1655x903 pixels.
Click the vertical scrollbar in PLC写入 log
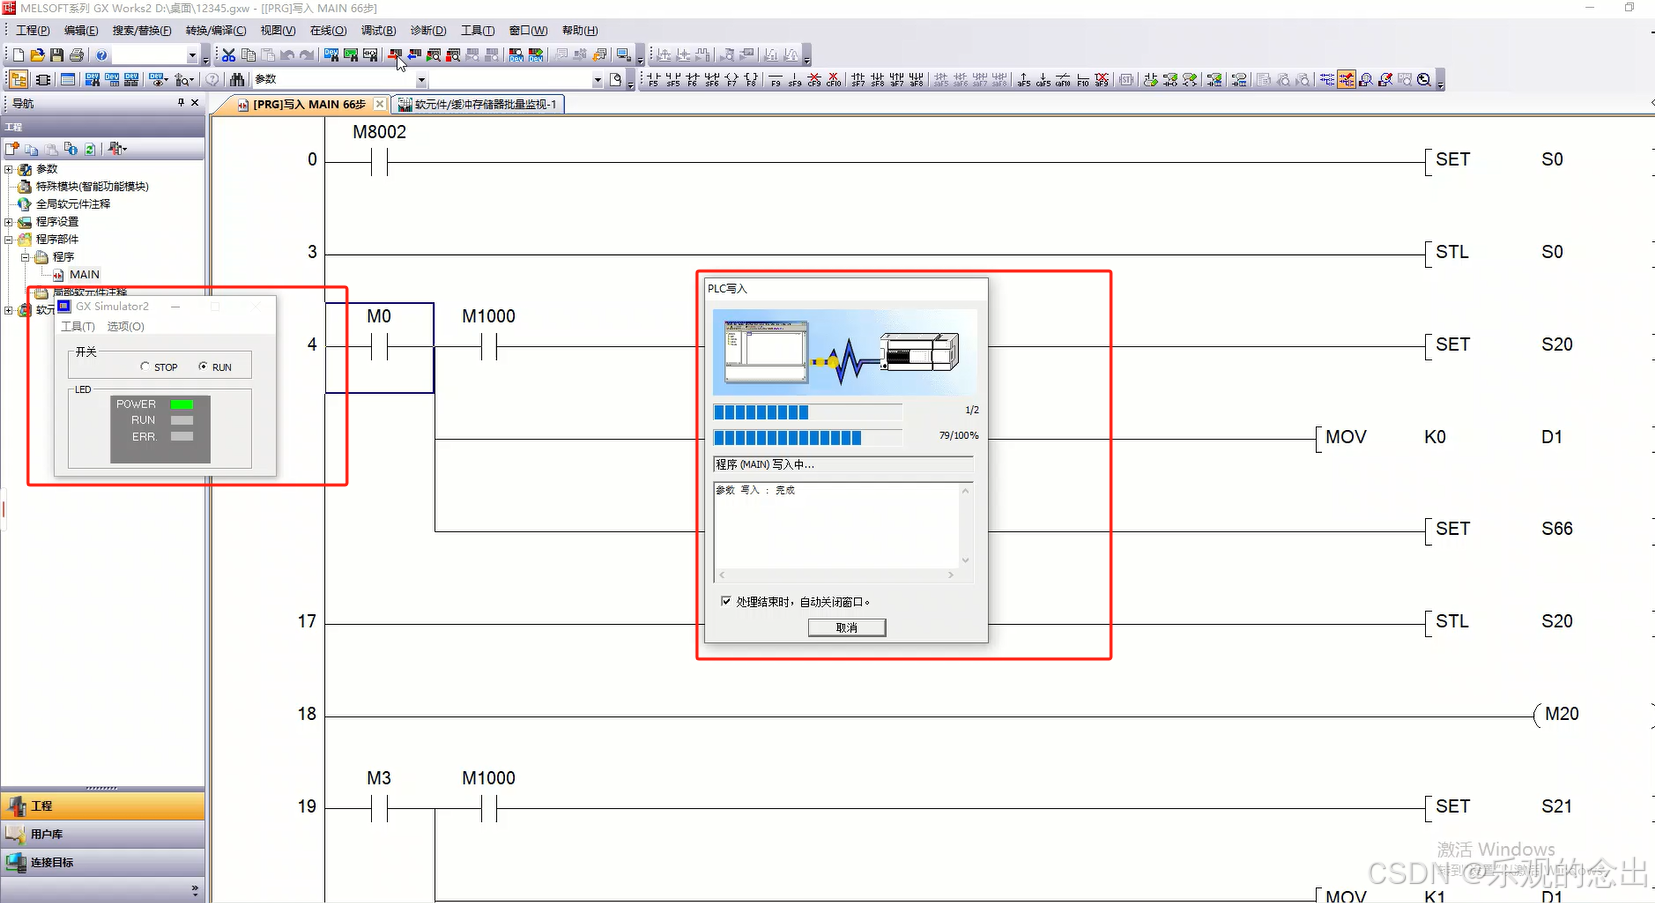(x=965, y=525)
